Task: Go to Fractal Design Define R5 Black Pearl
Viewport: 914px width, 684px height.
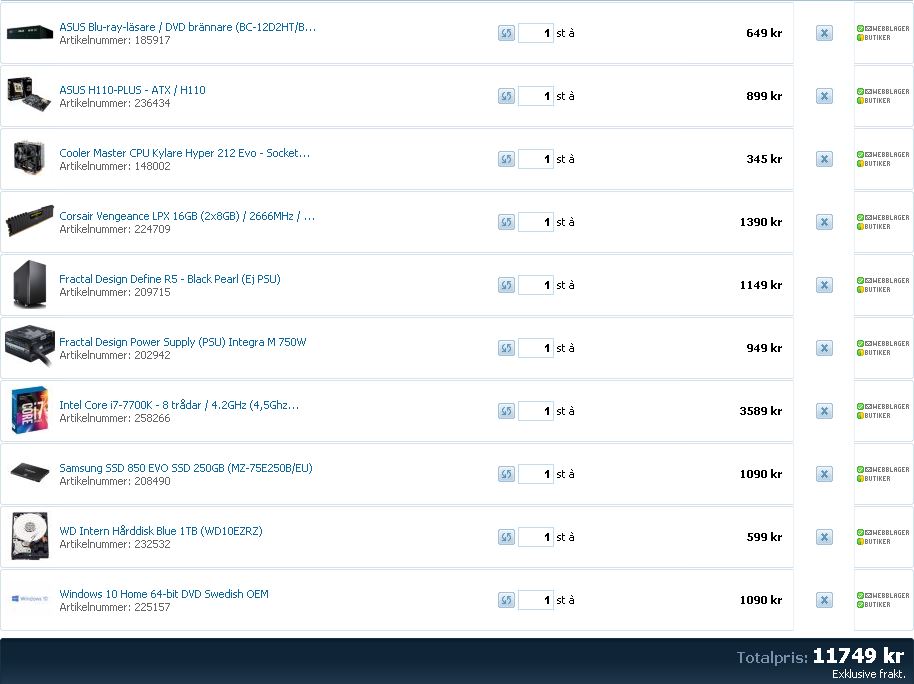Action: (x=170, y=279)
